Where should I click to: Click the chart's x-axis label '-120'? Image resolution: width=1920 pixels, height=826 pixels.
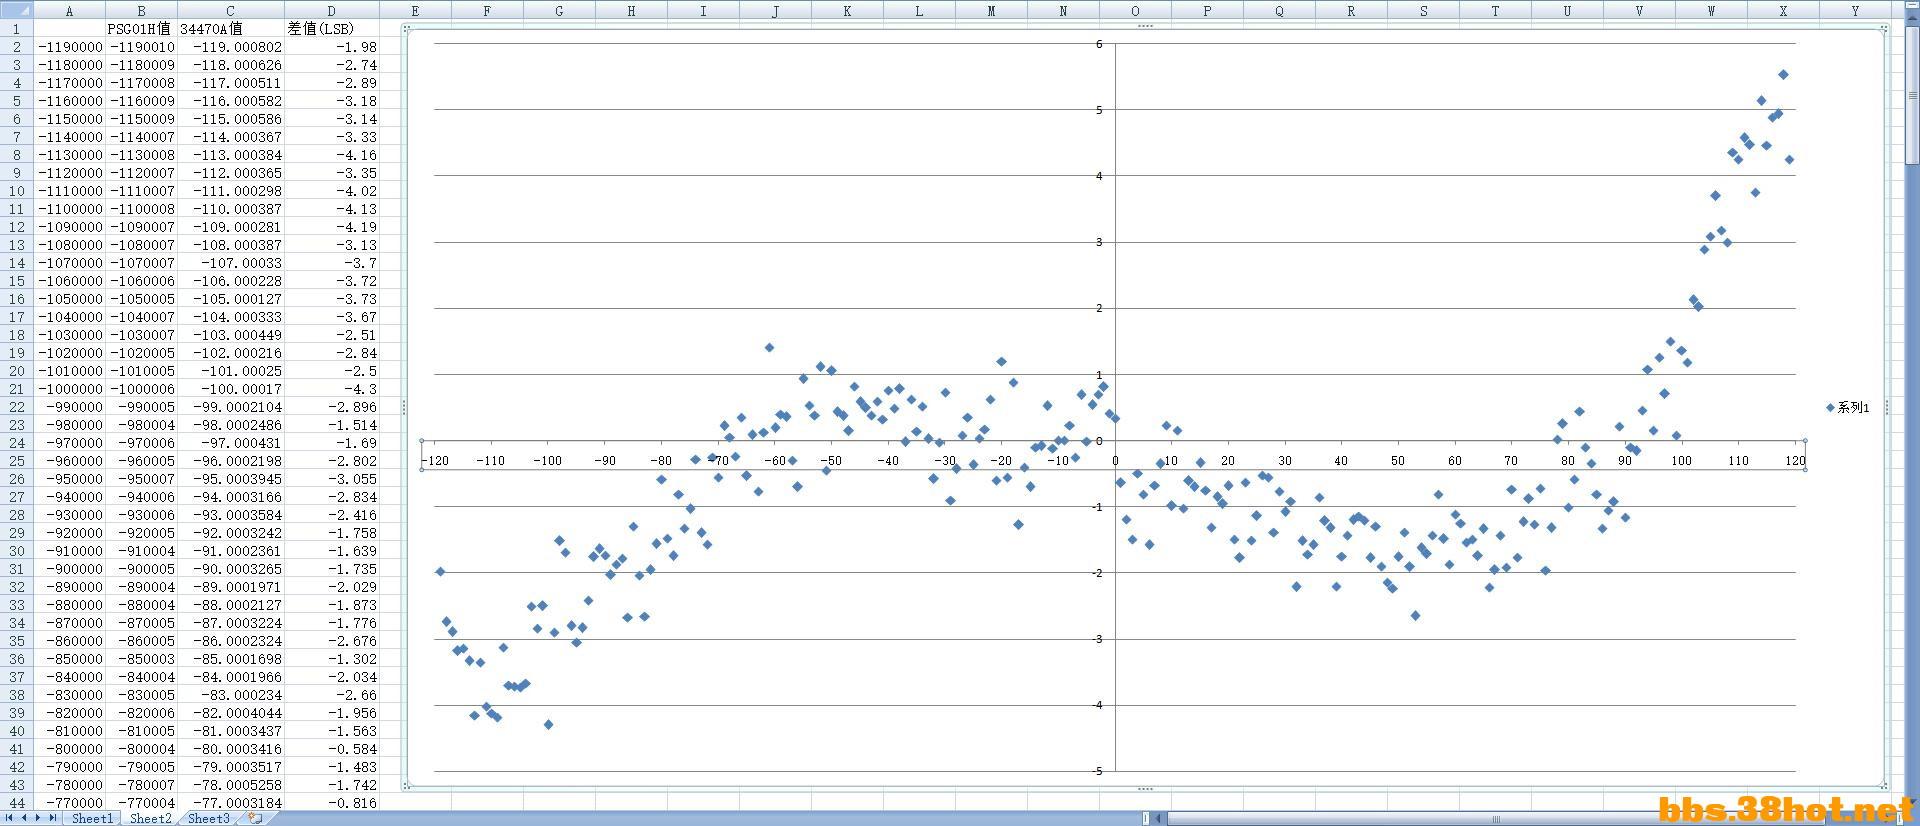[435, 461]
